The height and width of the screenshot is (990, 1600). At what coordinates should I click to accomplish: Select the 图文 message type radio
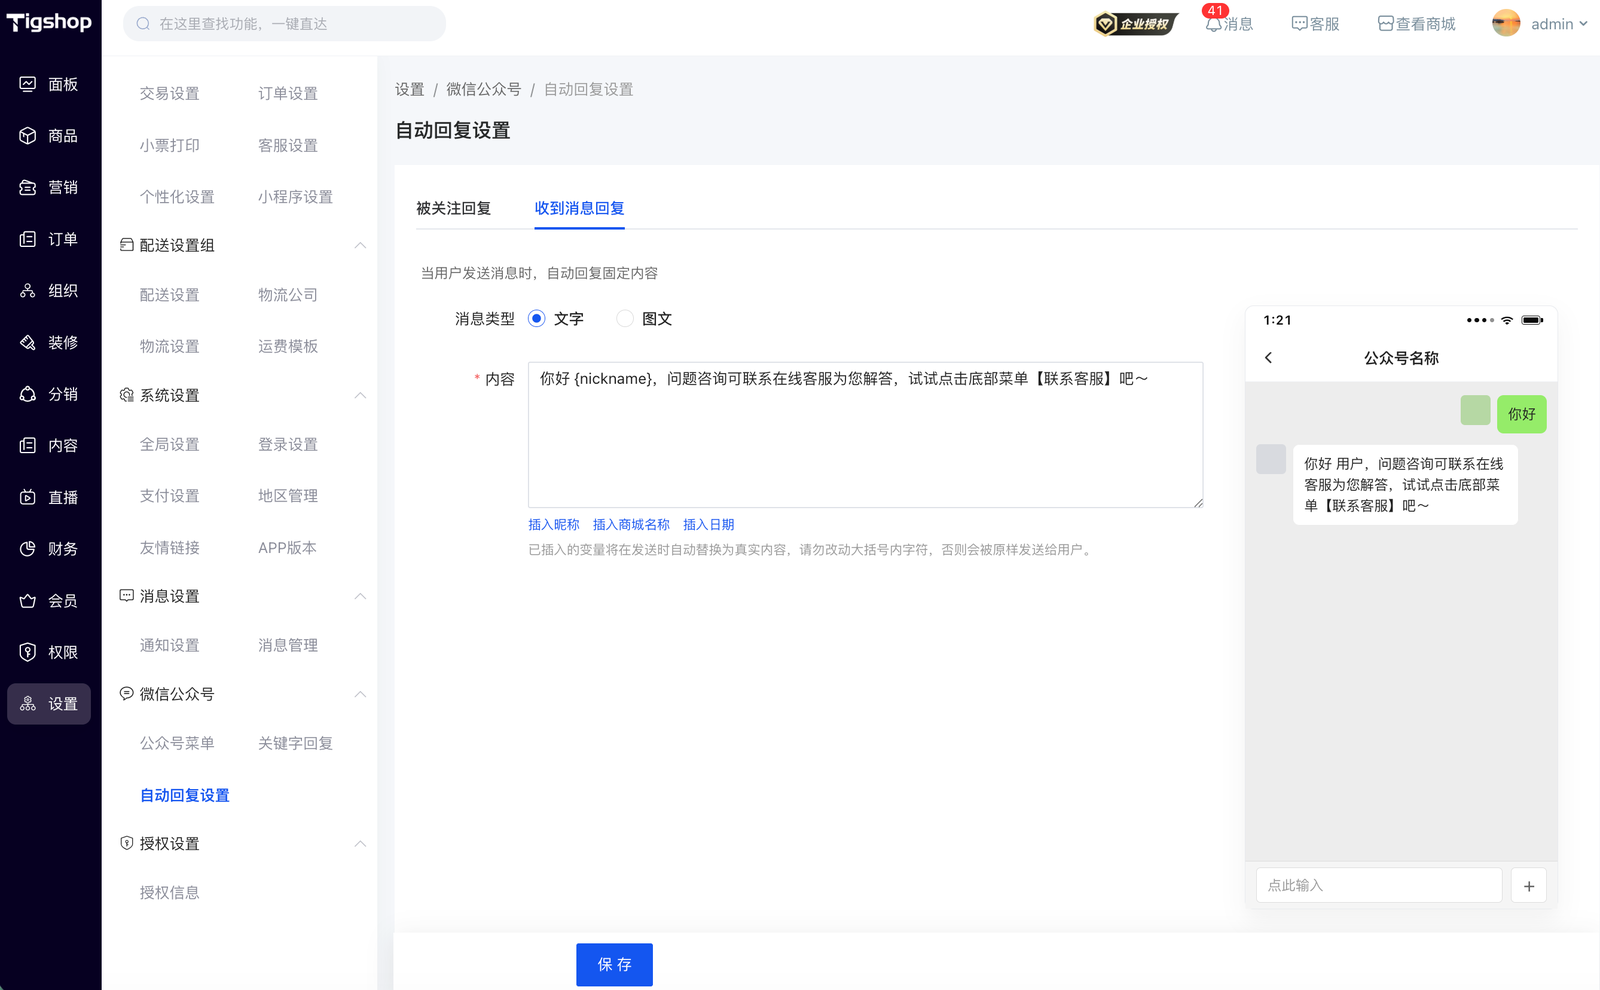(625, 319)
